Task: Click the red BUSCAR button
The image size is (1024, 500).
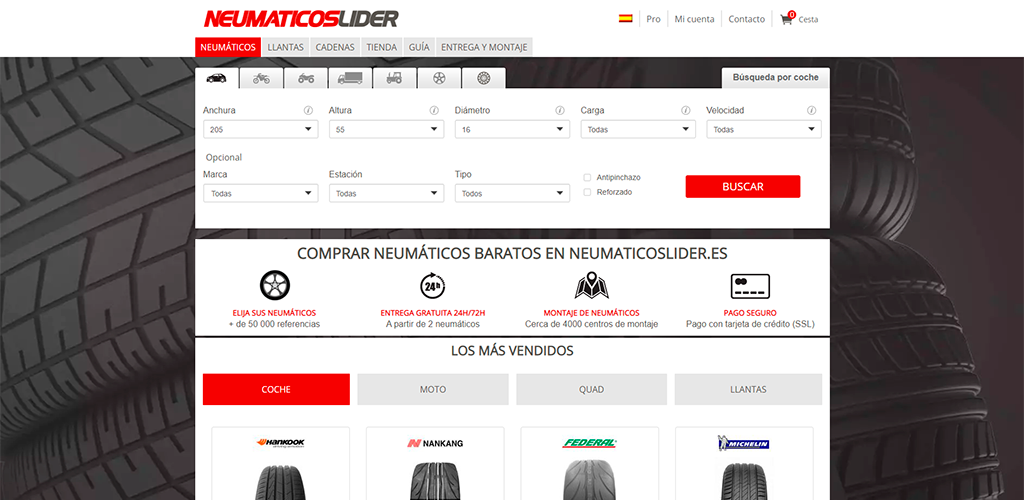Action: point(743,186)
